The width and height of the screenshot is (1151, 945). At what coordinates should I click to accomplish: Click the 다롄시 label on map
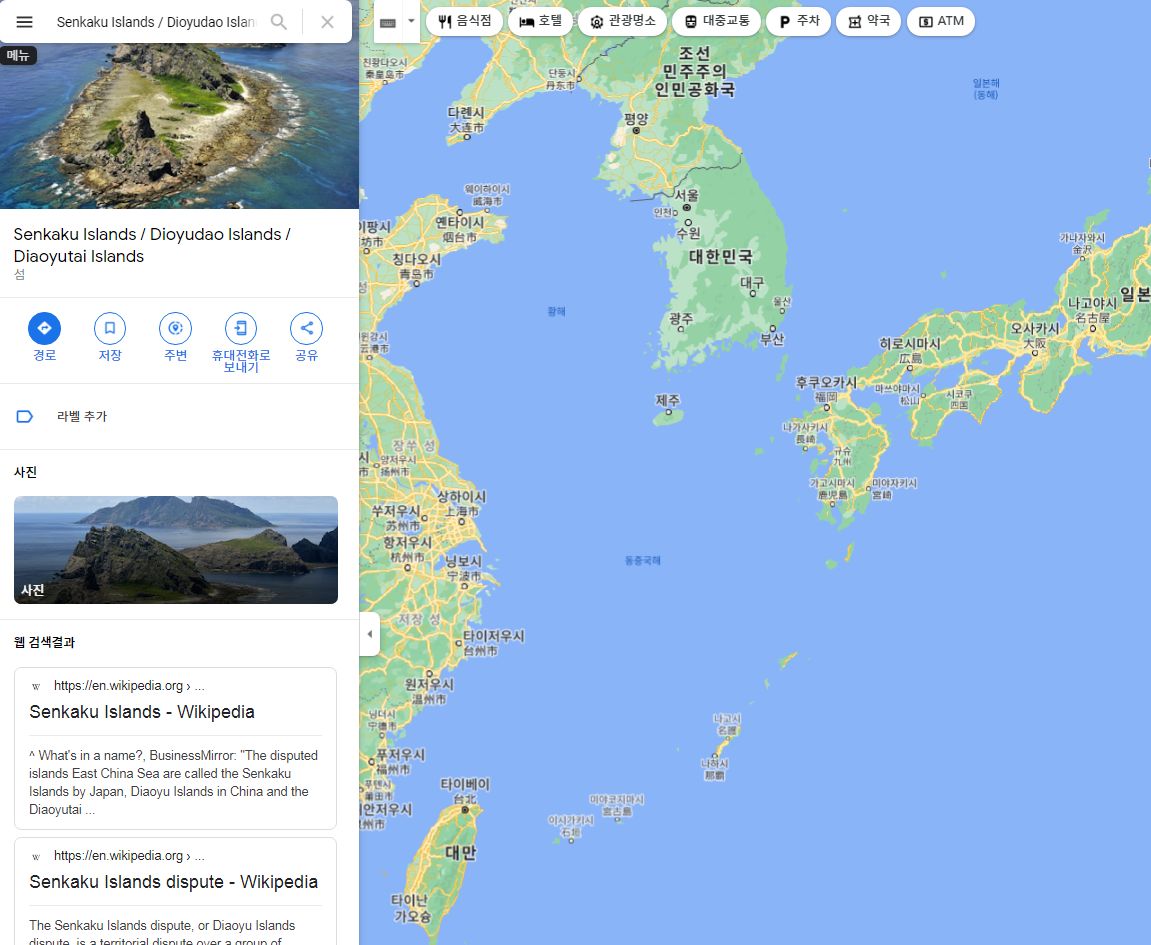(466, 112)
